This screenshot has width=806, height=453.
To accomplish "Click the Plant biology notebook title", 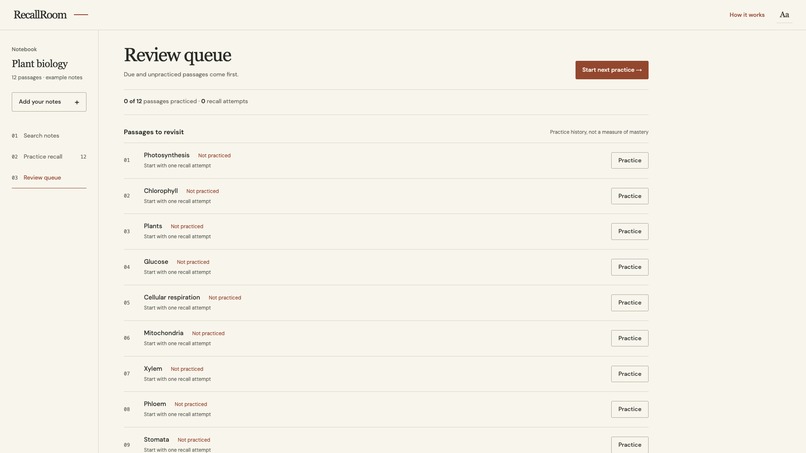I will (40, 64).
